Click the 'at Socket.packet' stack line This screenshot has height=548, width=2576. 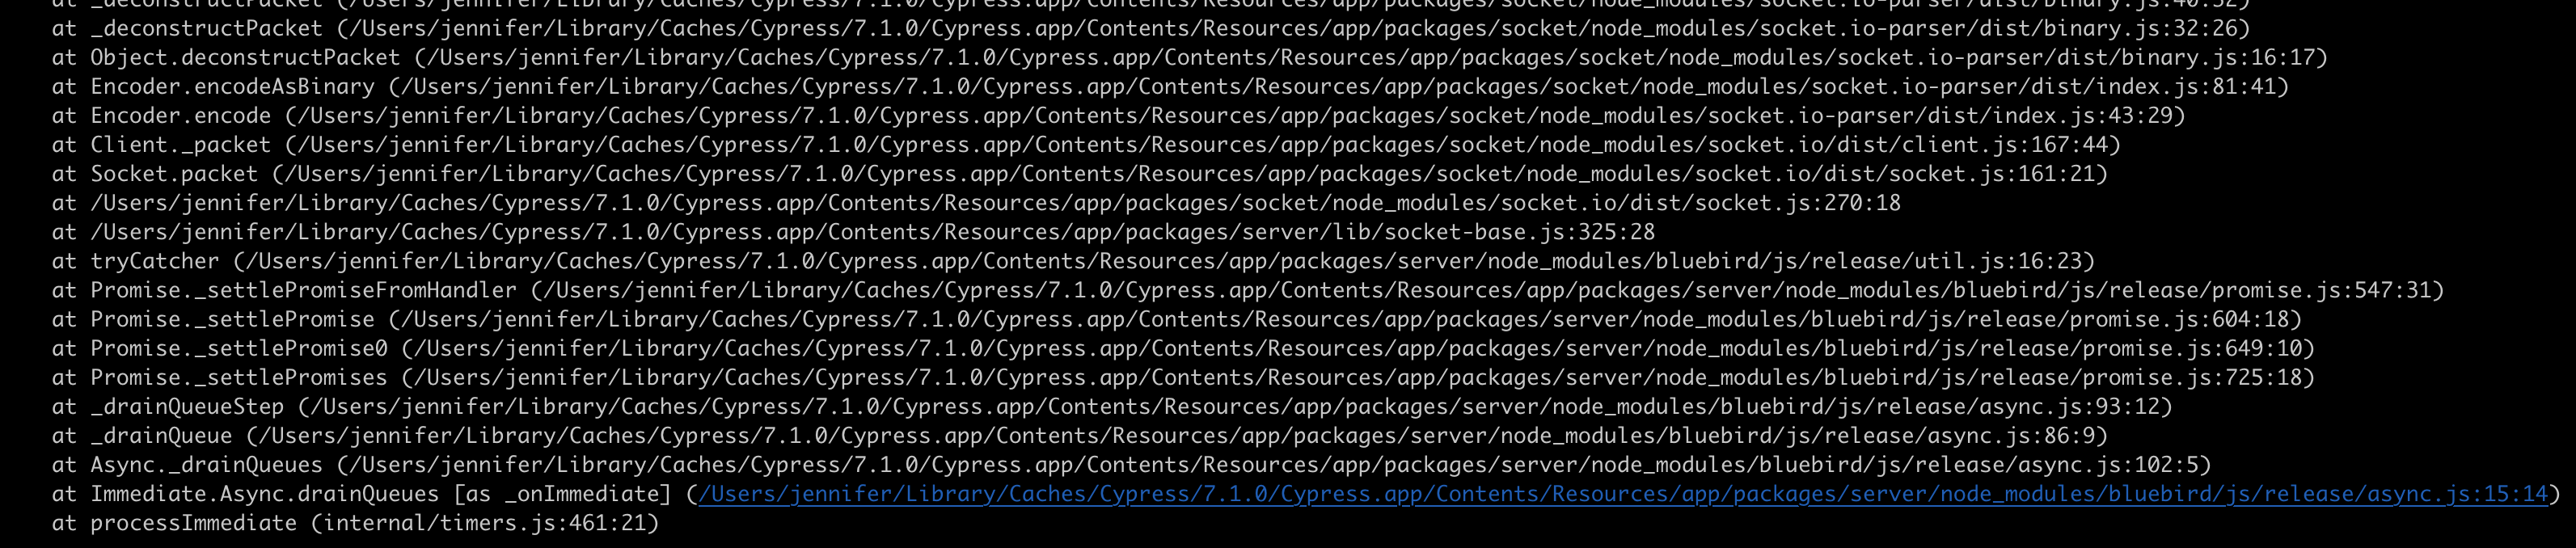point(1079,174)
